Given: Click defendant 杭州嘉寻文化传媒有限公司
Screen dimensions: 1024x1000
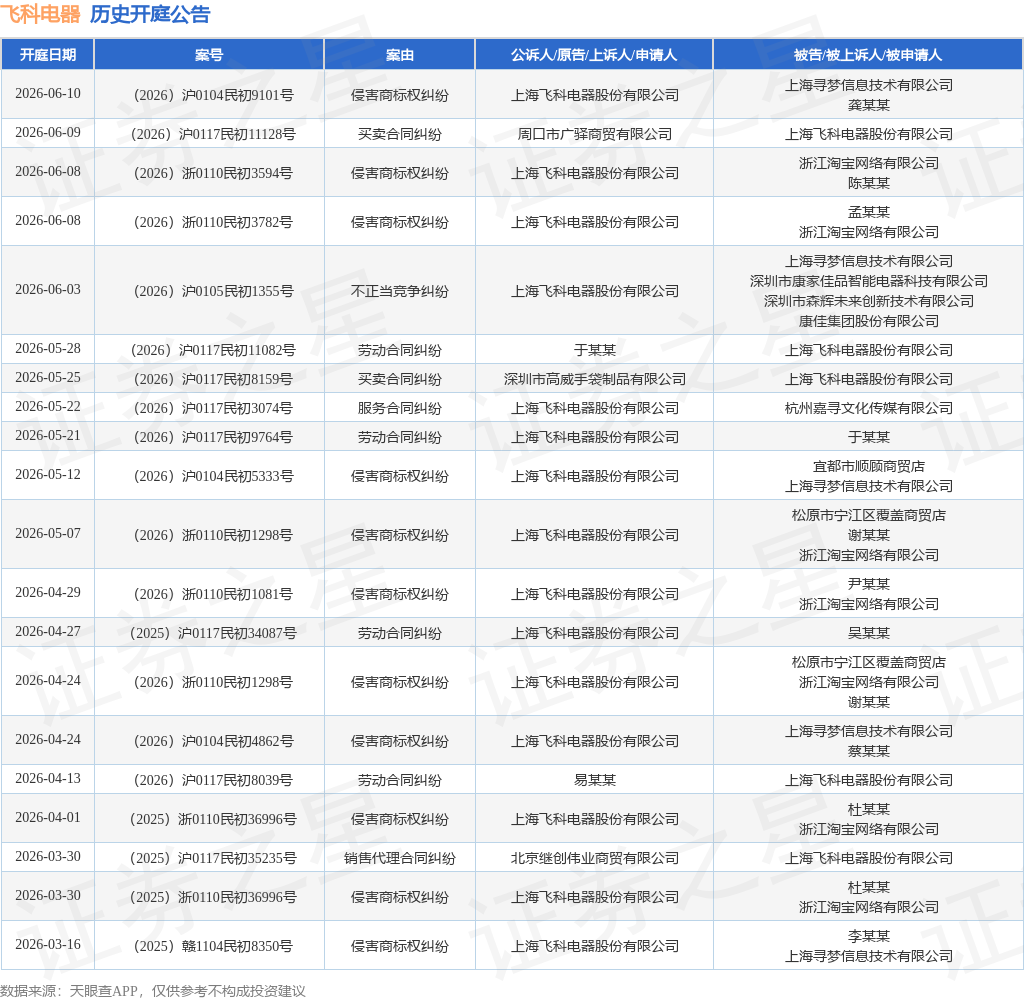Looking at the screenshot, I should coord(869,409).
